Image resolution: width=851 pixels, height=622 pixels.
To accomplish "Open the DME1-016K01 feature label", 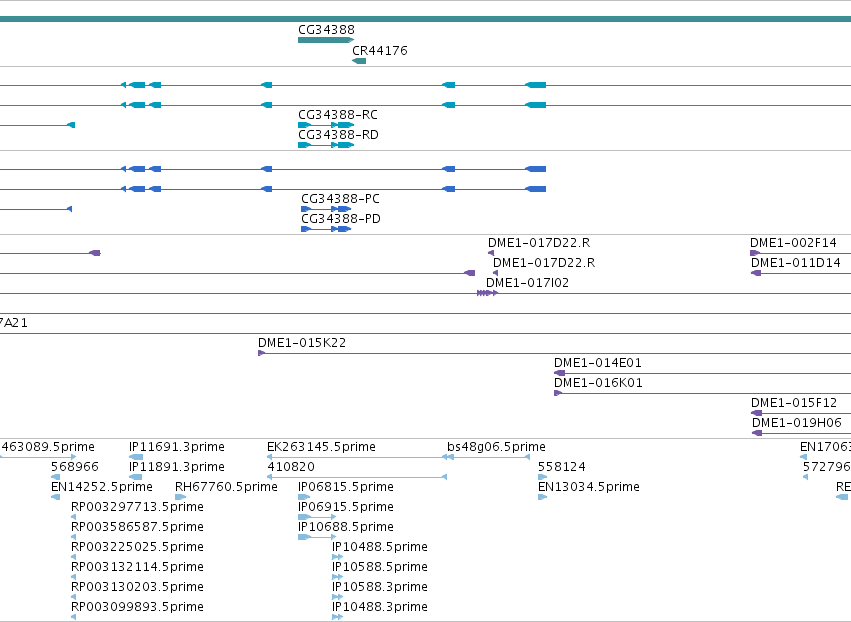I will point(598,383).
